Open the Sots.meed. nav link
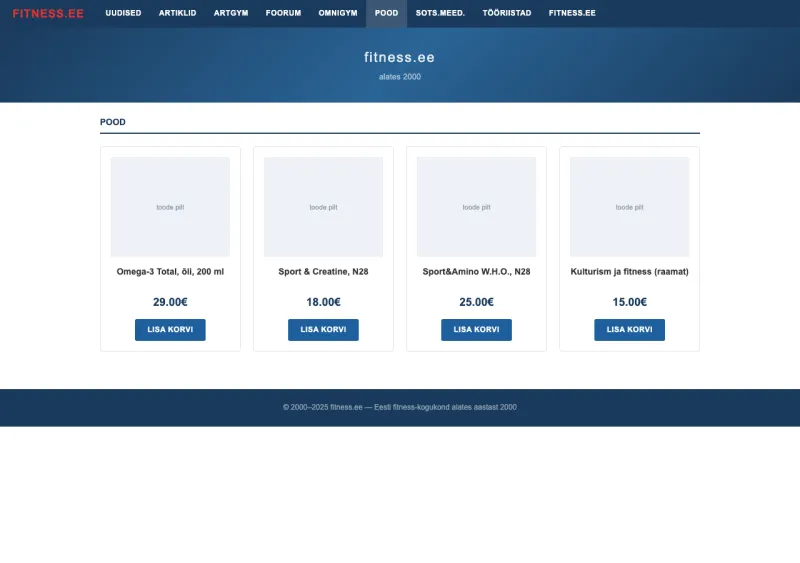Image resolution: width=800 pixels, height=563 pixels. [440, 13]
